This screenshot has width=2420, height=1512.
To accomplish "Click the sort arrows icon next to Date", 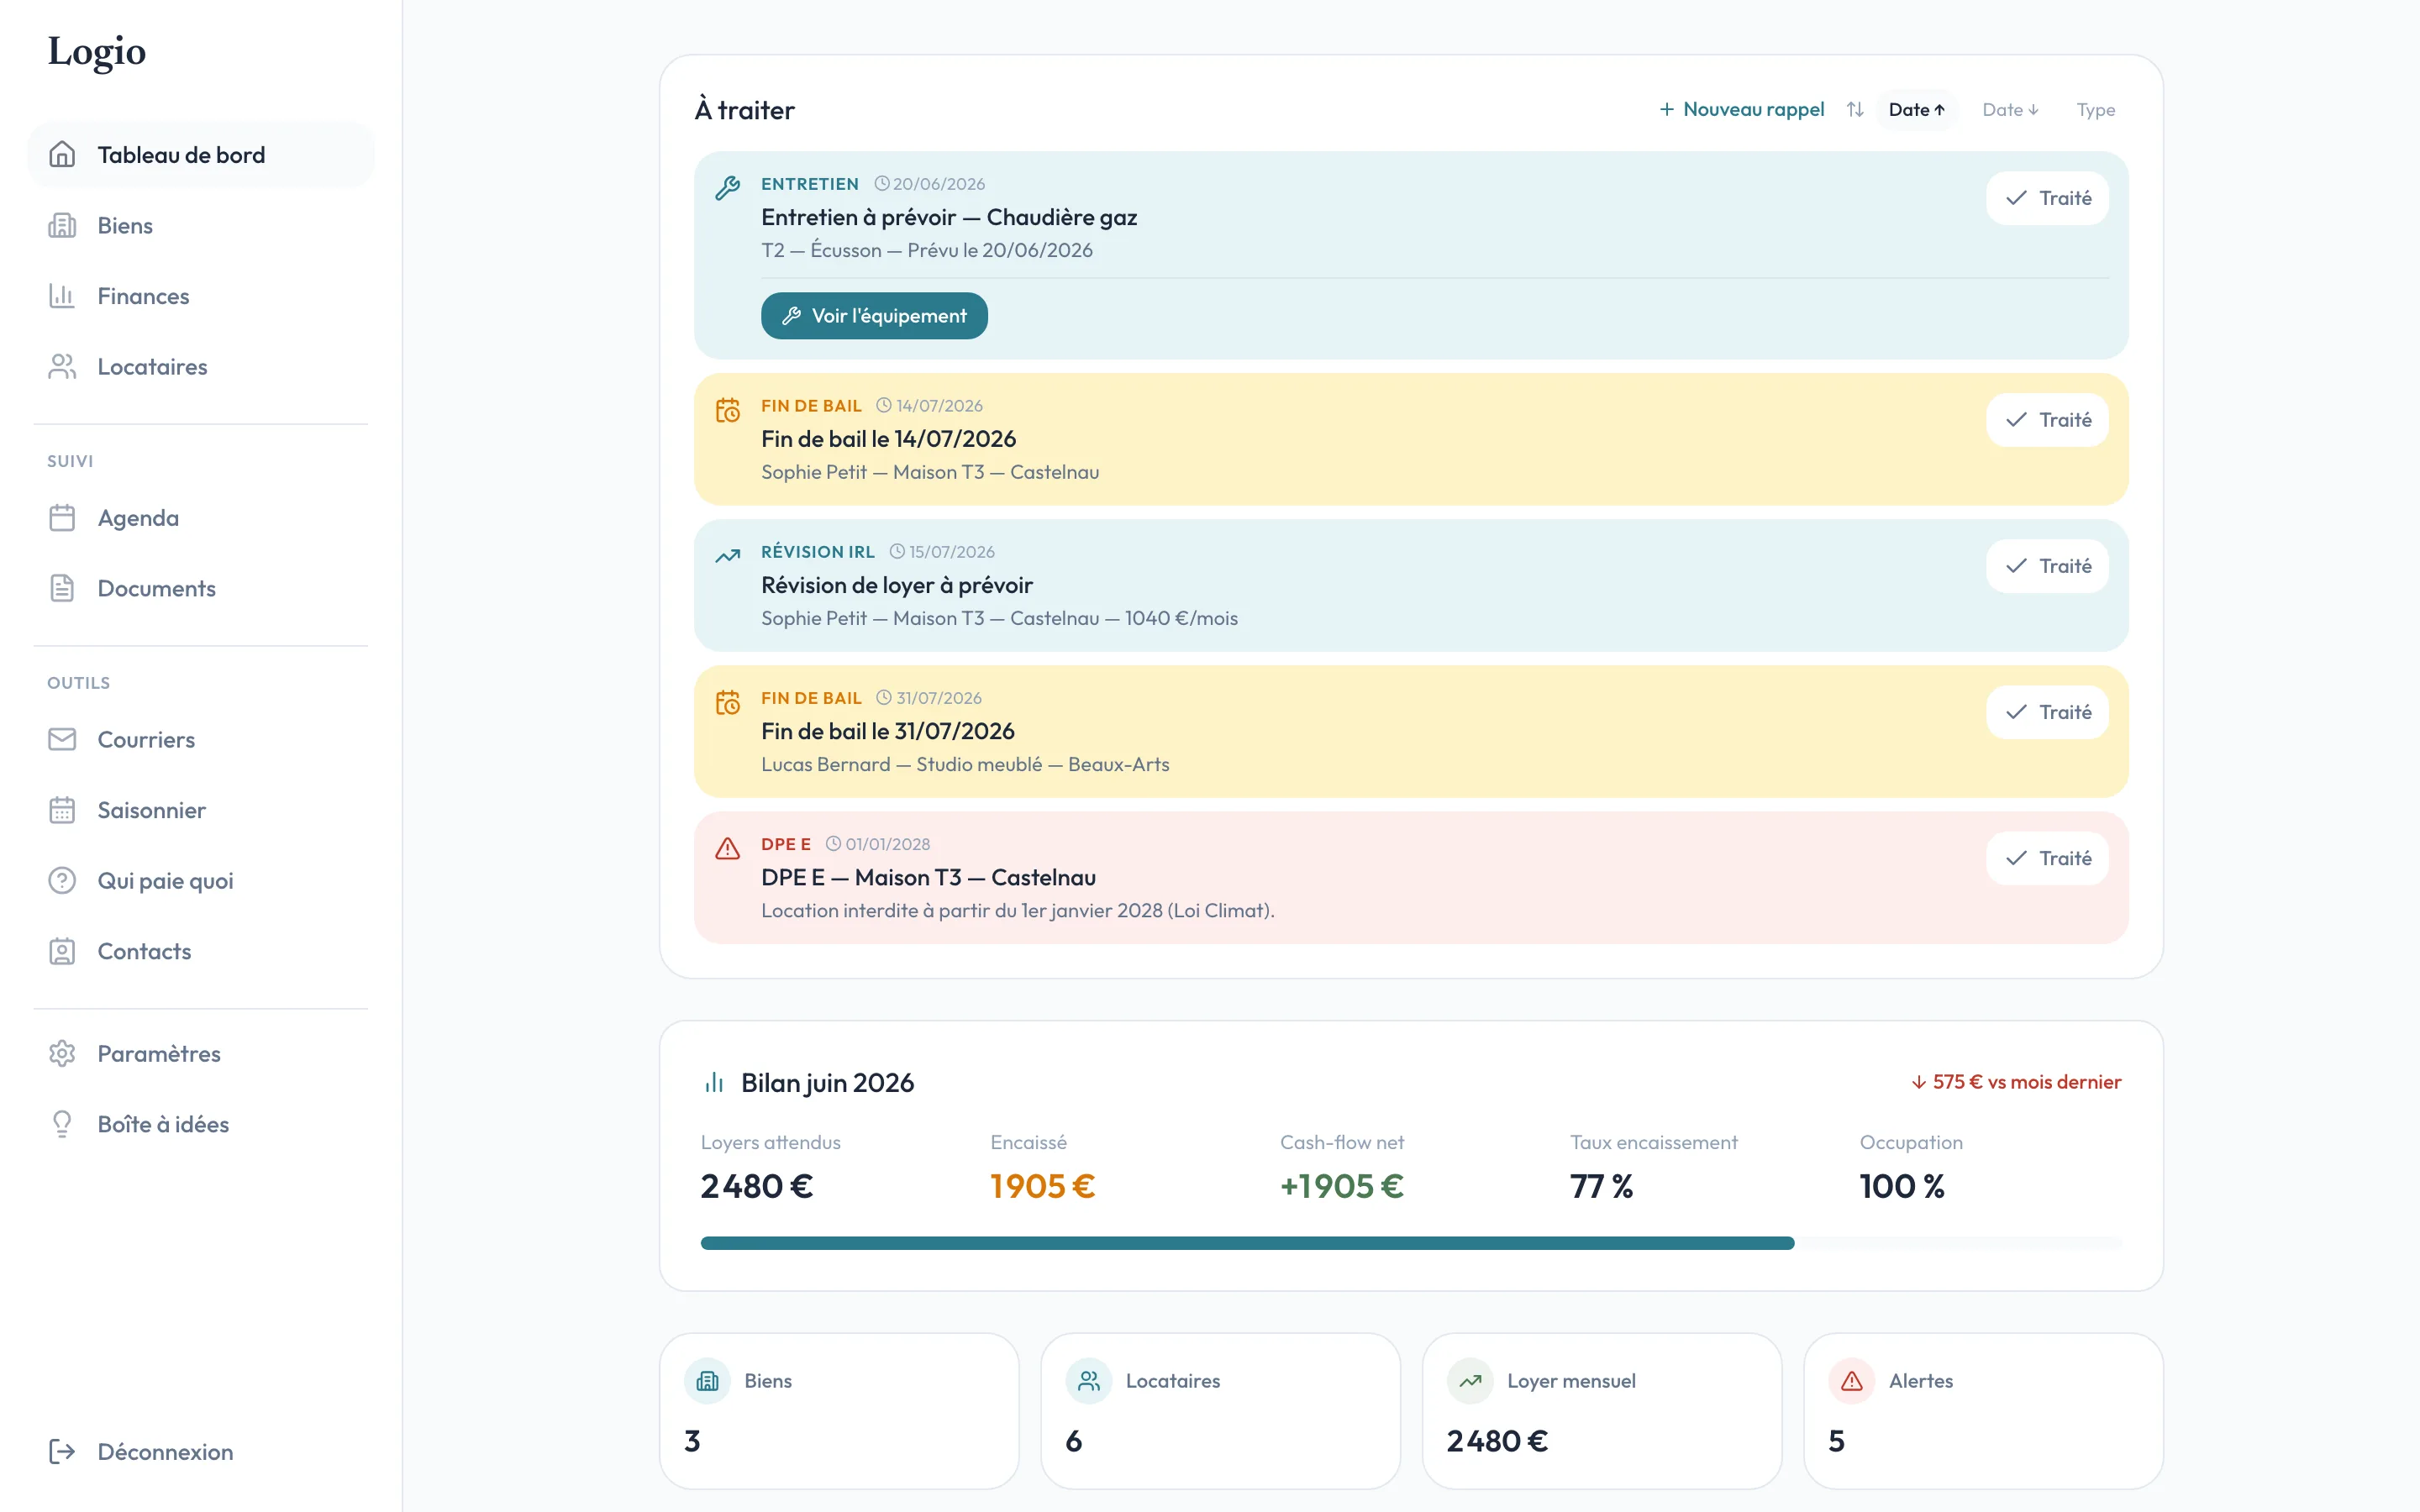I will coord(1855,109).
